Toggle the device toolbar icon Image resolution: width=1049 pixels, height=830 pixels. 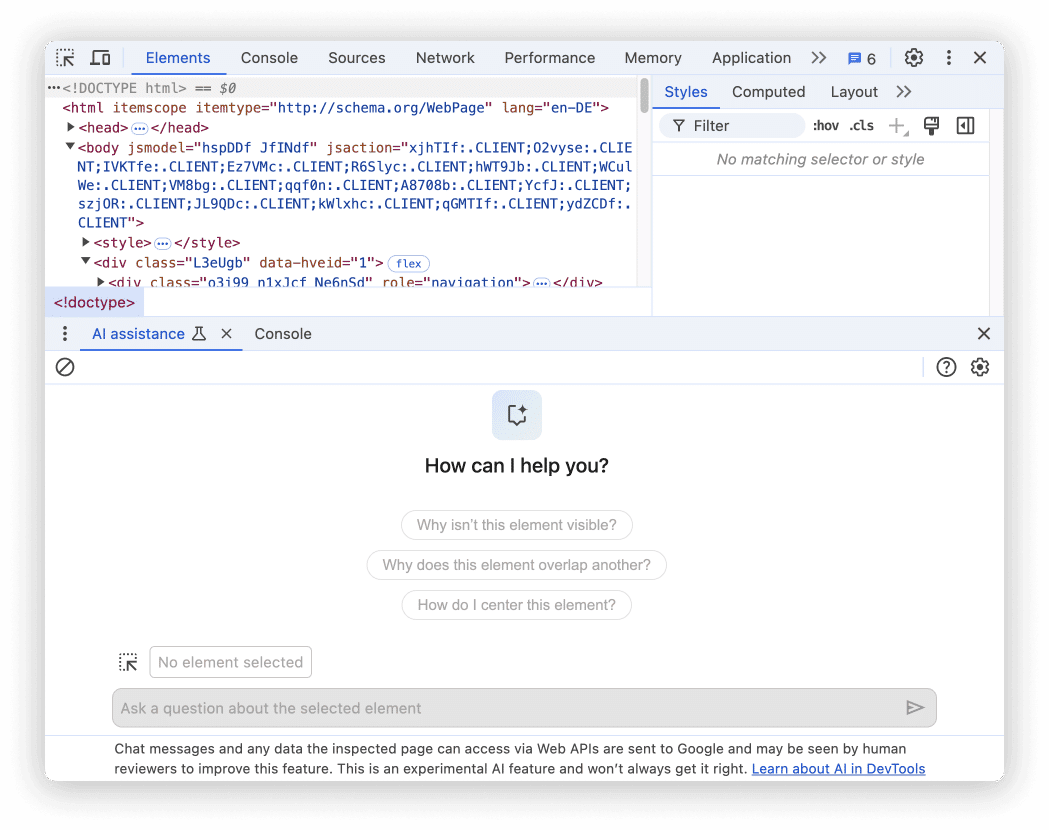pos(100,57)
